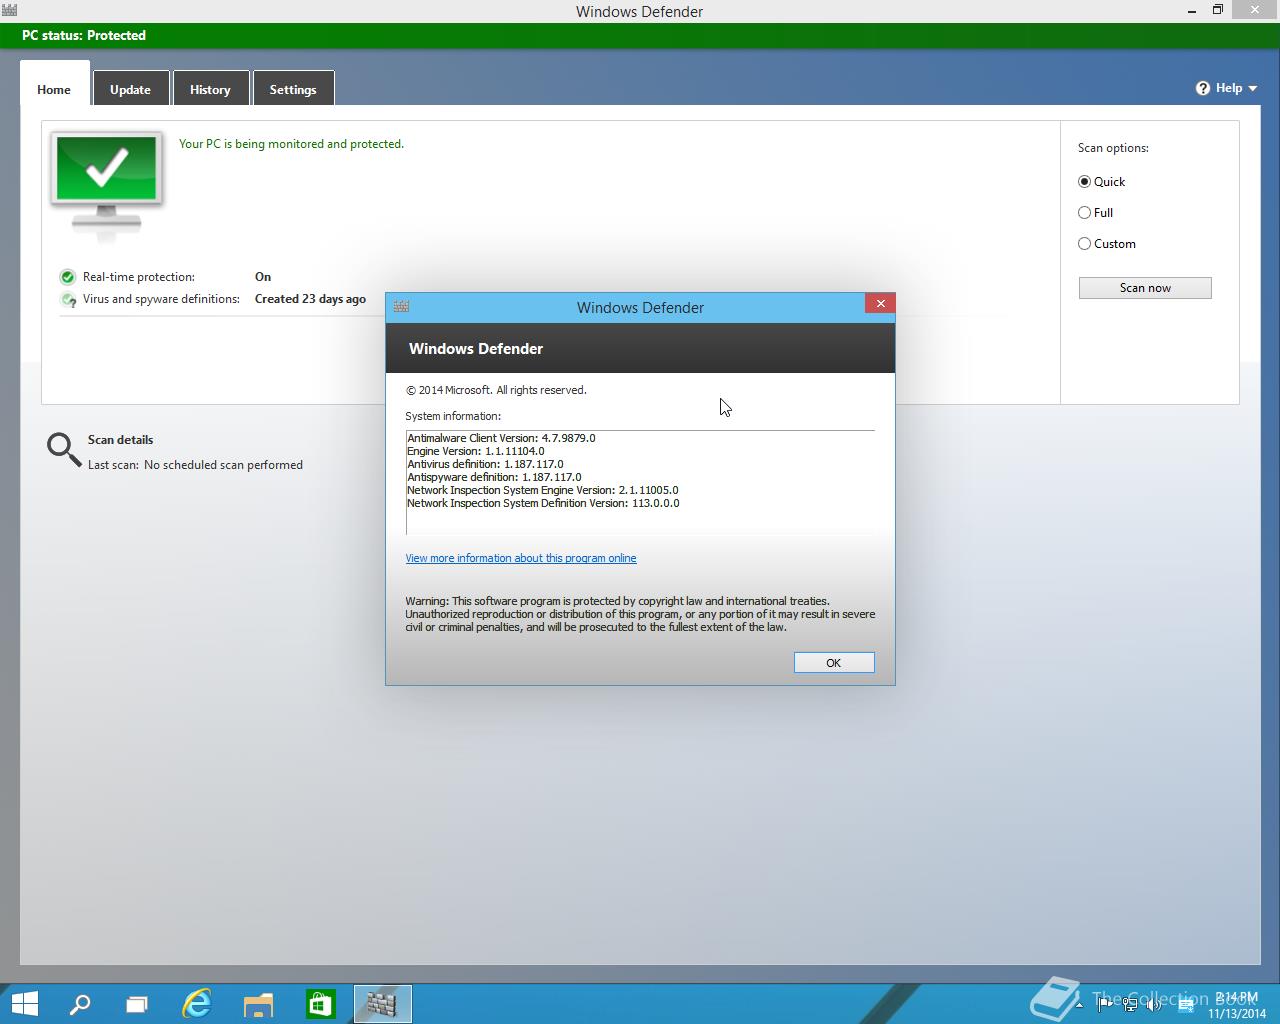Click Network Inspection System Engine Version line

[543, 490]
